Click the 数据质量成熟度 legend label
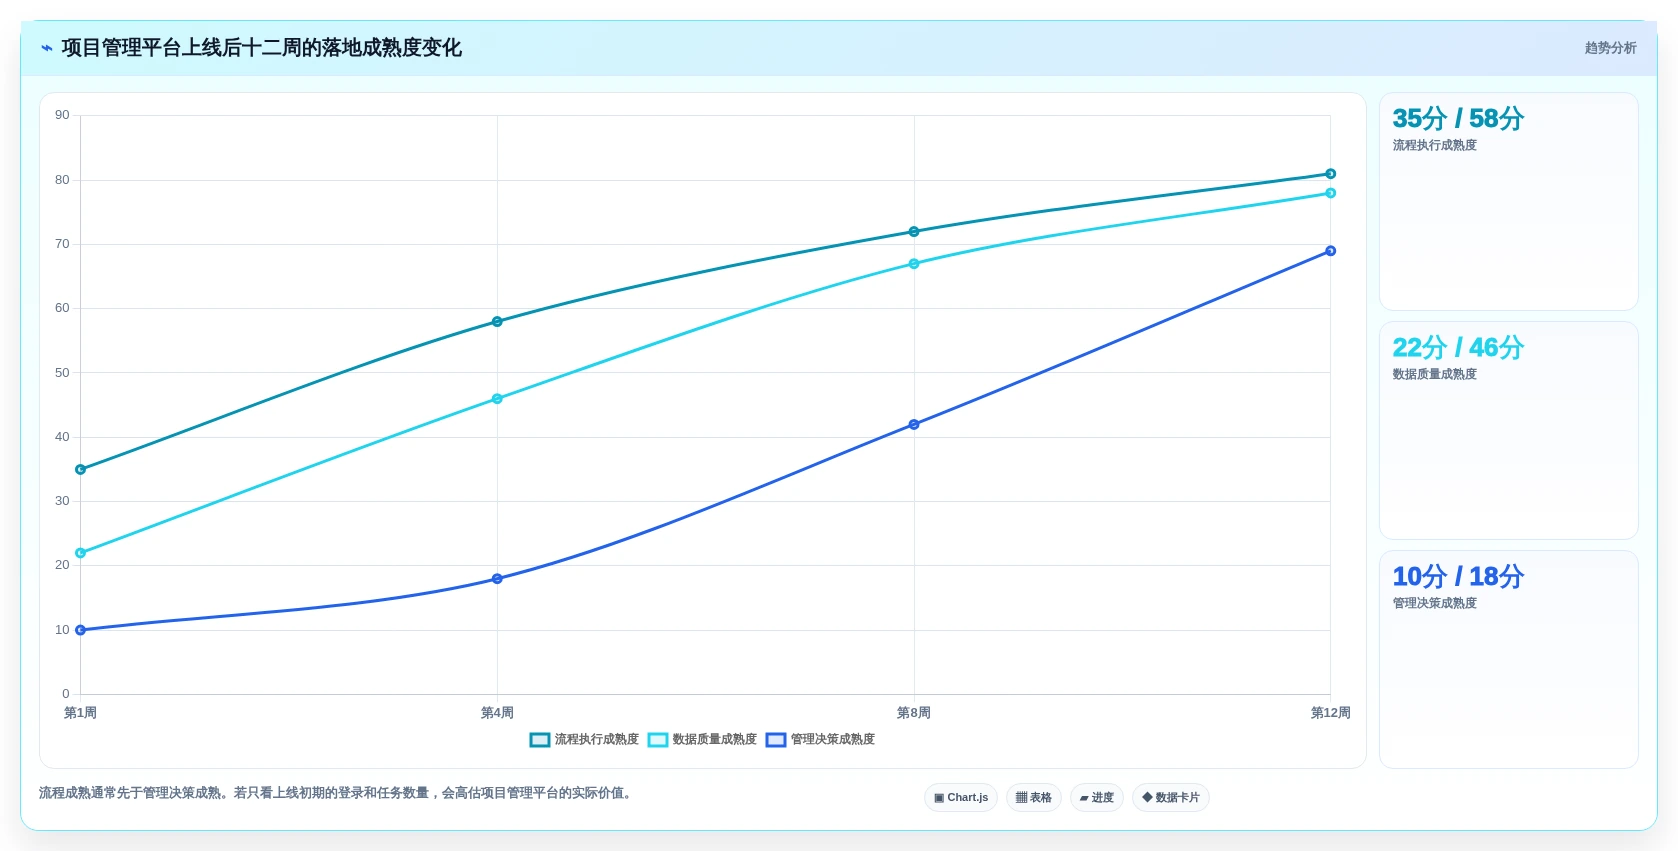This screenshot has width=1678, height=851. tap(715, 740)
